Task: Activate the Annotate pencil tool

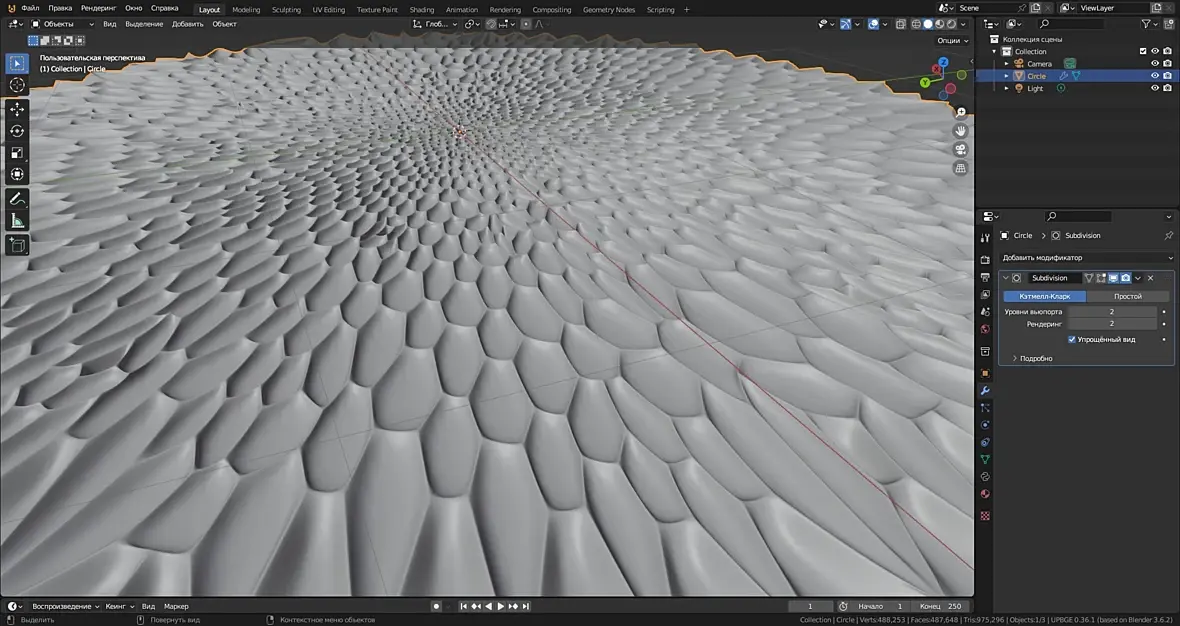Action: click(x=17, y=199)
